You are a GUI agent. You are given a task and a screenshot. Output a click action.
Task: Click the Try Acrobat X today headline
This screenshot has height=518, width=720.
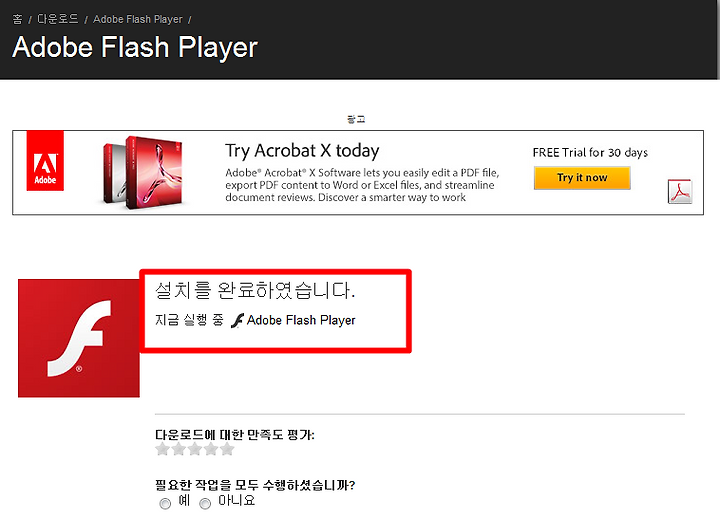click(x=302, y=151)
